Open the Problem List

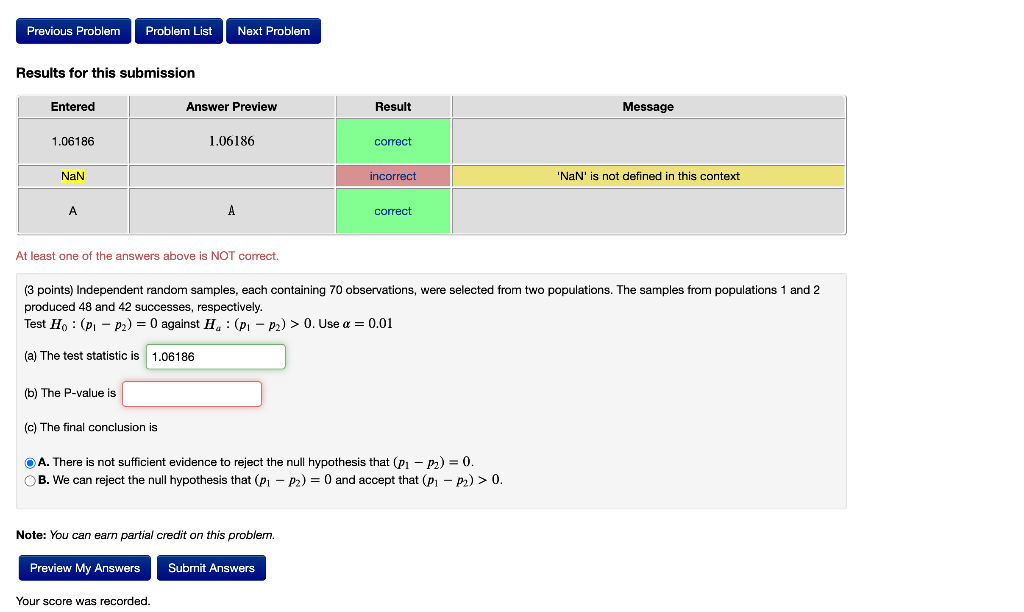point(178,31)
